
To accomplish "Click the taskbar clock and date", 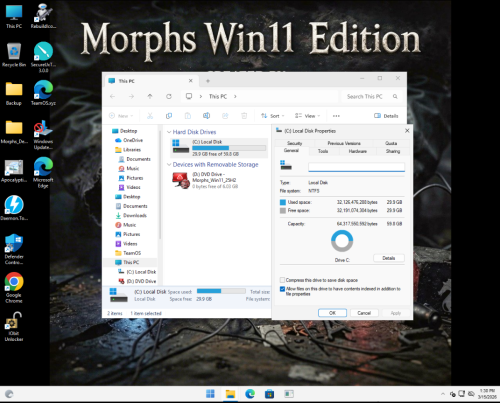I will coord(487,394).
